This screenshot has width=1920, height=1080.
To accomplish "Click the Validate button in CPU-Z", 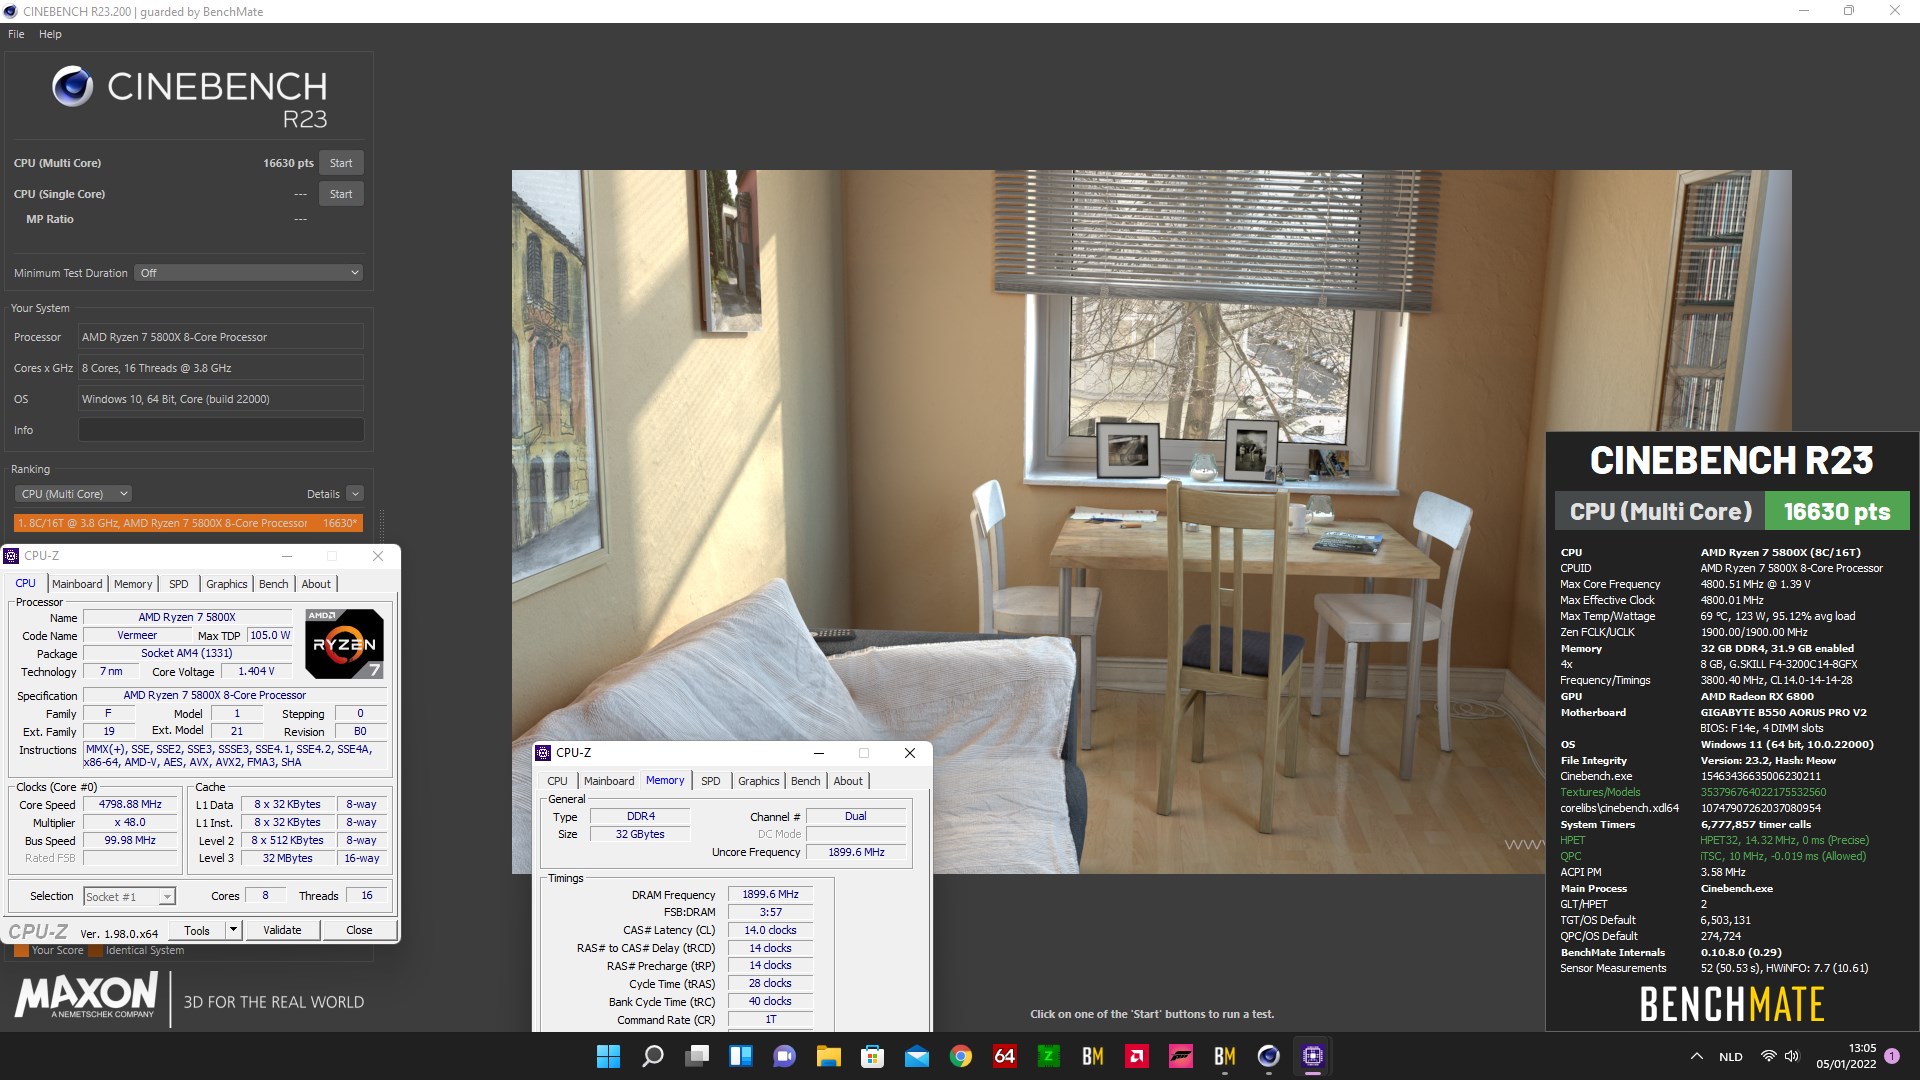I will [x=282, y=931].
